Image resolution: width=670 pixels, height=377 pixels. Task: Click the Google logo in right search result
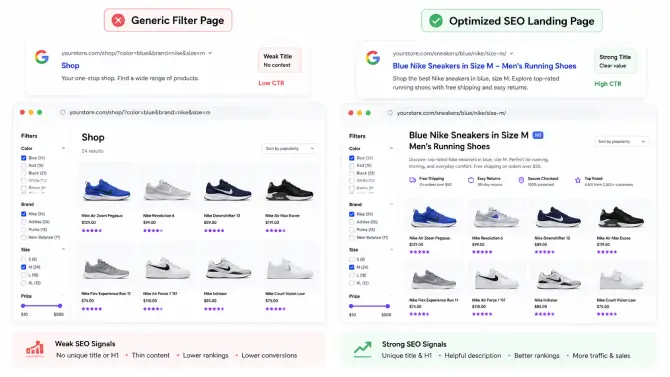coord(373,57)
